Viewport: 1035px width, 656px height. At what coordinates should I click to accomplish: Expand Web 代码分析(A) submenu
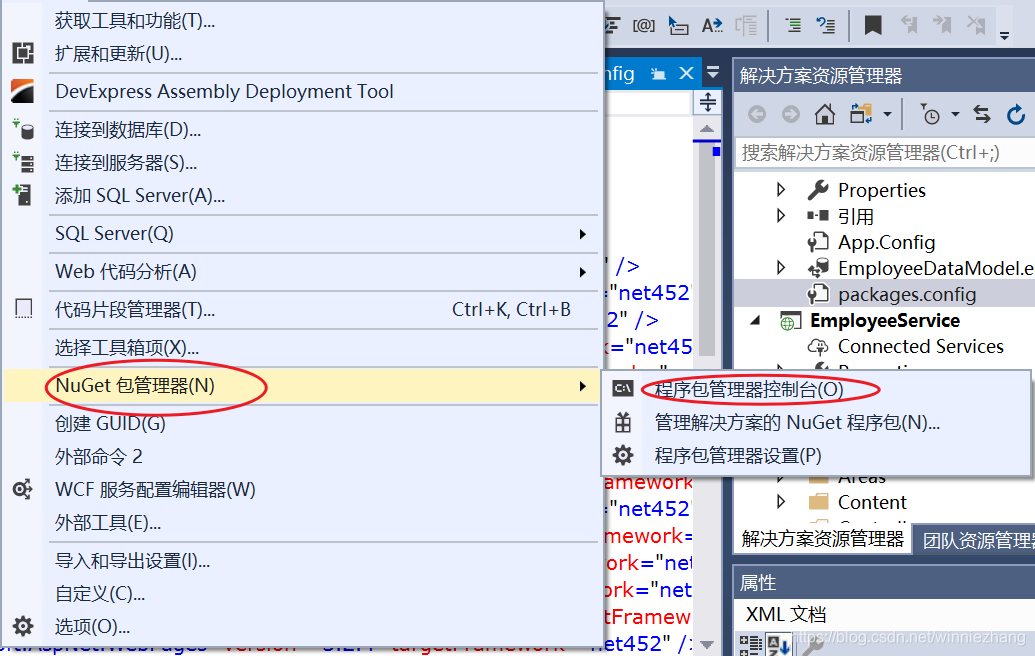[300, 272]
